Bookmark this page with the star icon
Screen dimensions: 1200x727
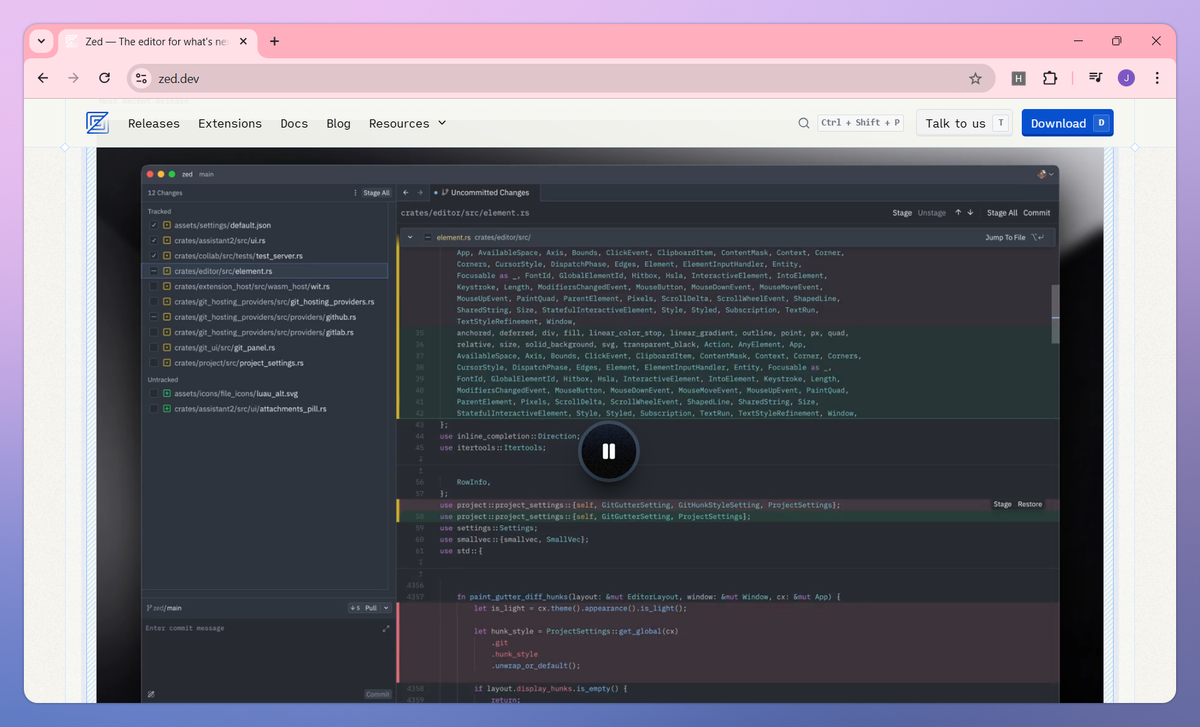click(x=975, y=78)
